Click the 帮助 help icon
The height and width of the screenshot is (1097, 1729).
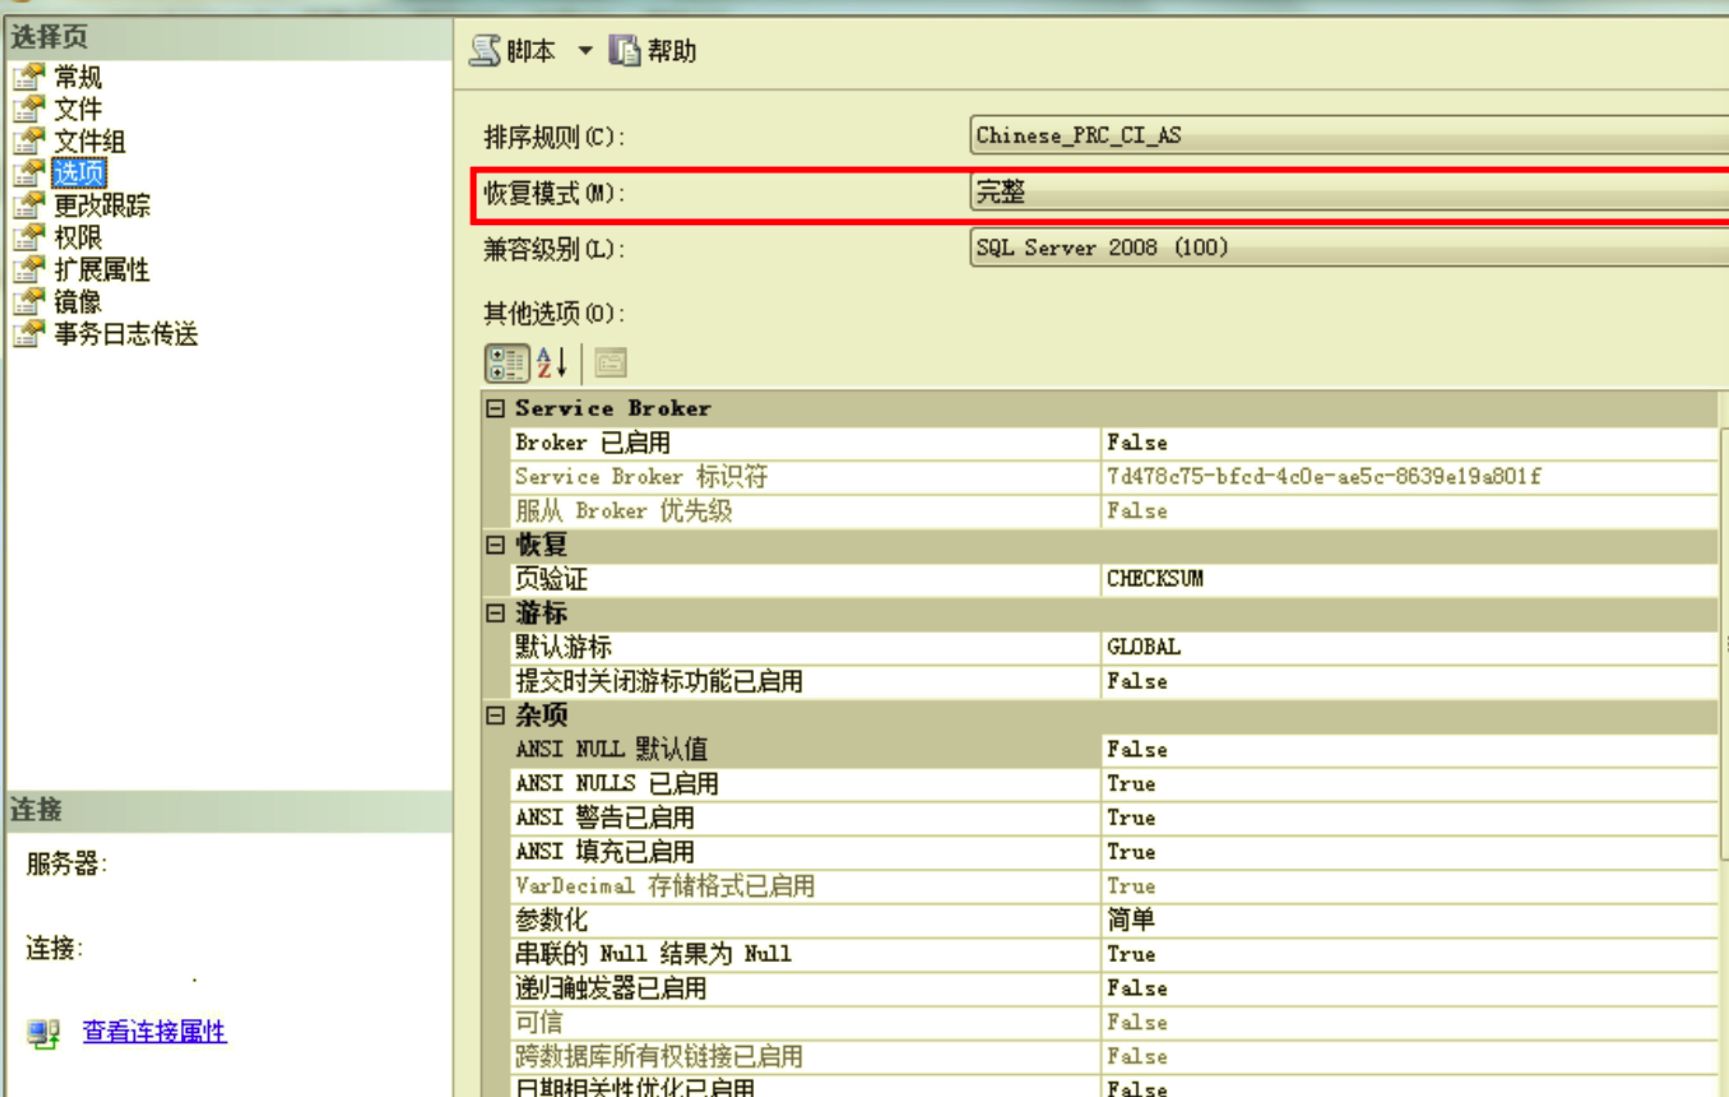(625, 50)
